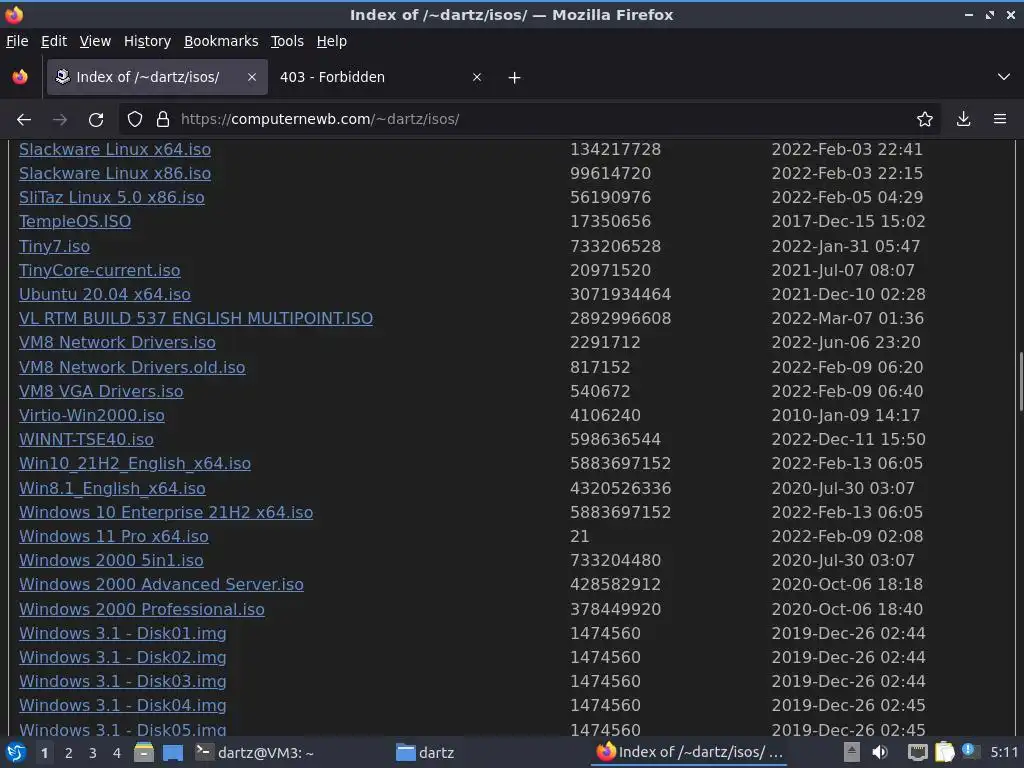
Task: Open a new tab with plus button
Action: point(515,78)
